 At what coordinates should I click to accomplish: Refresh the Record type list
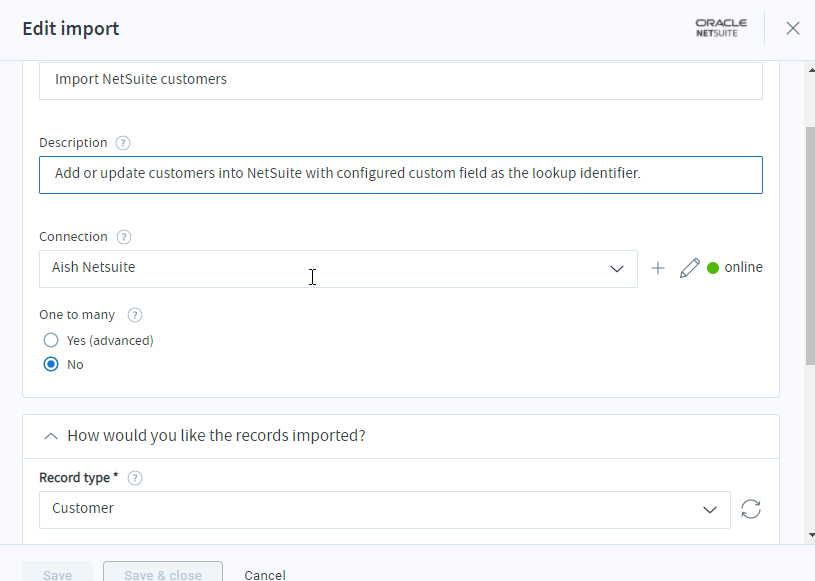(x=751, y=509)
